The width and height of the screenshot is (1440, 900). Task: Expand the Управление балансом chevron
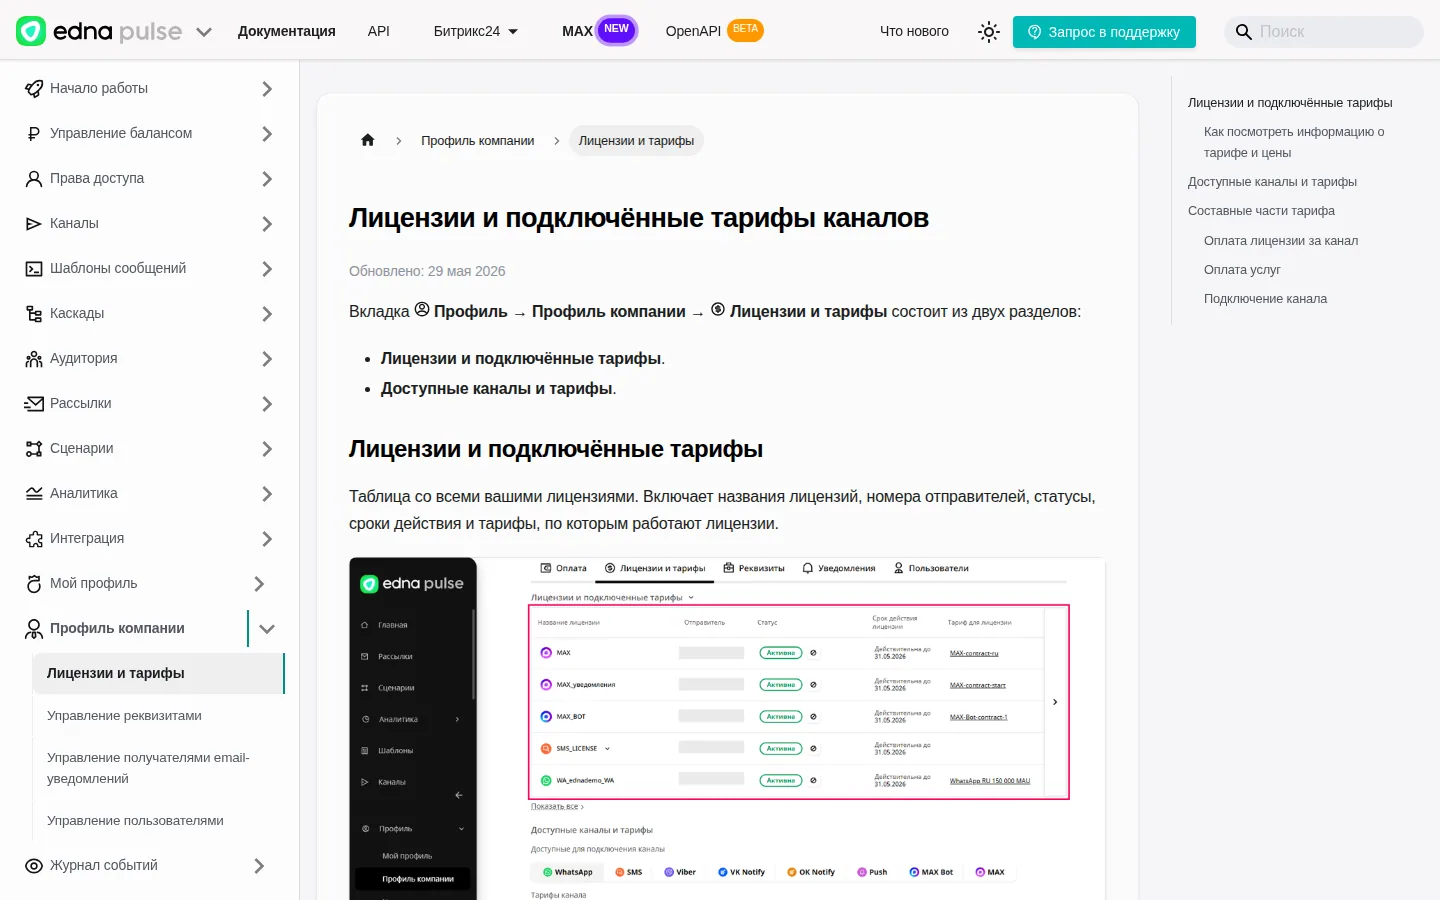[267, 134]
